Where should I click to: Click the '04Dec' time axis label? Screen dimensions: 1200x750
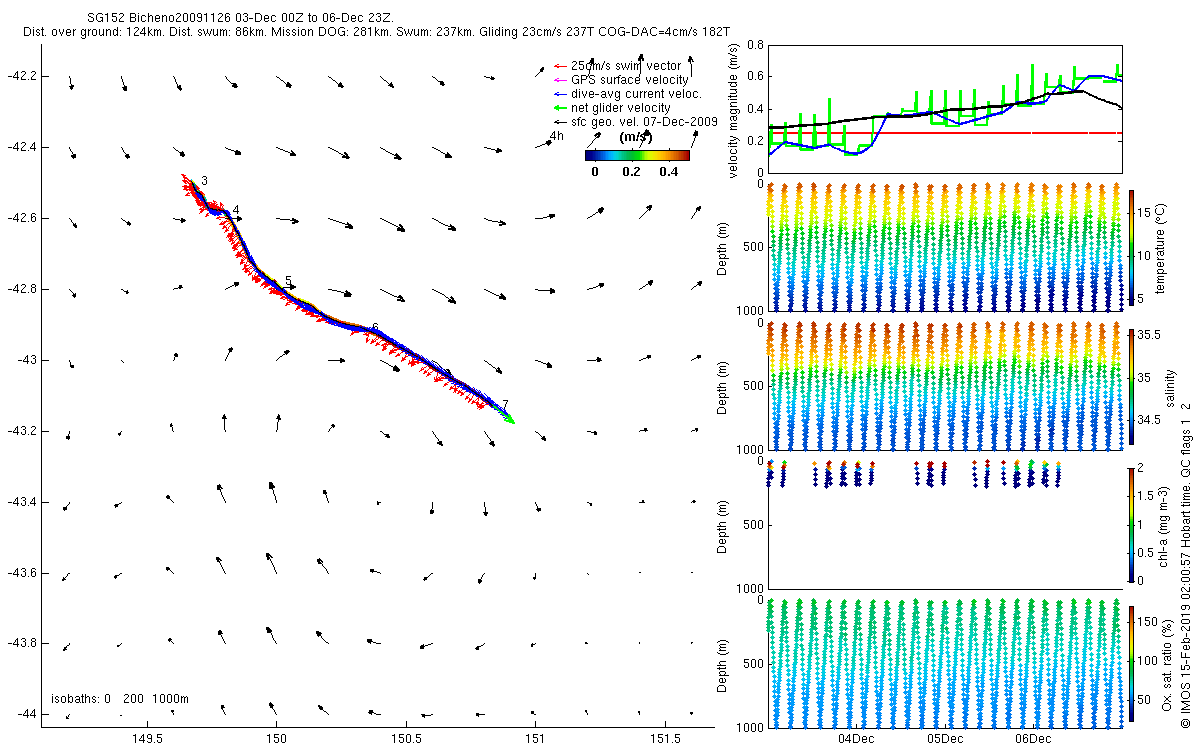[x=856, y=739]
